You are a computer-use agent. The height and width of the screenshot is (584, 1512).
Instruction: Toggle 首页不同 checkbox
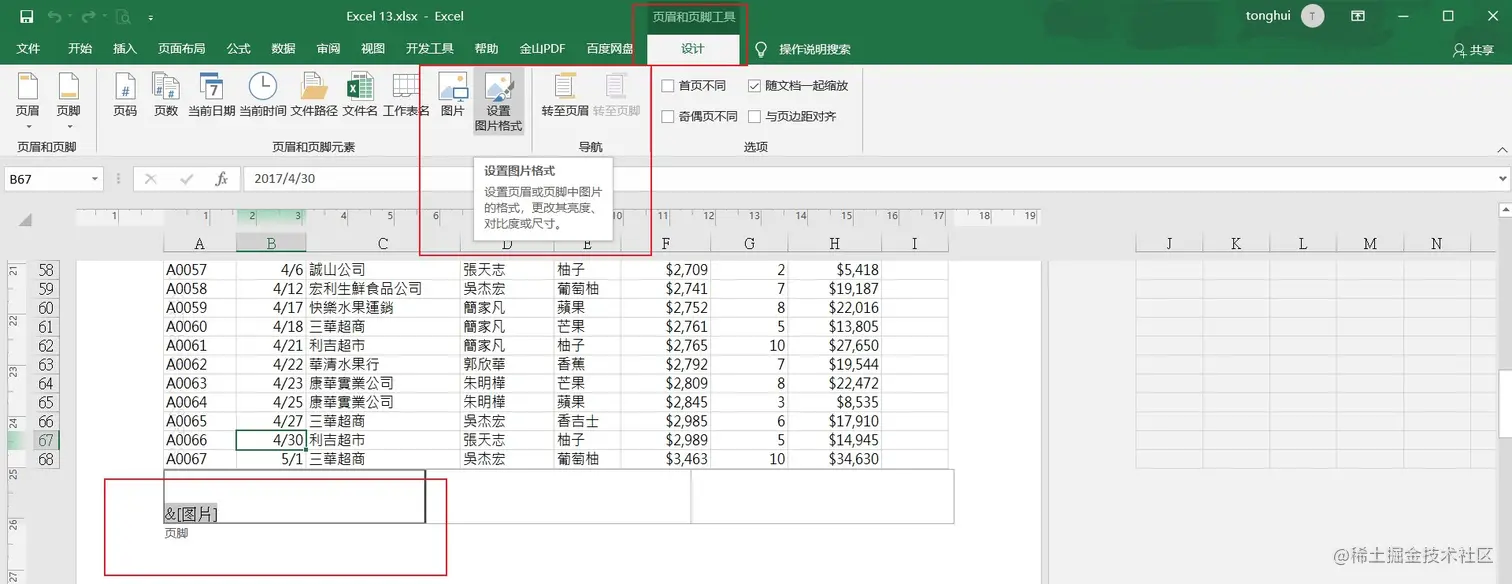[x=668, y=86]
